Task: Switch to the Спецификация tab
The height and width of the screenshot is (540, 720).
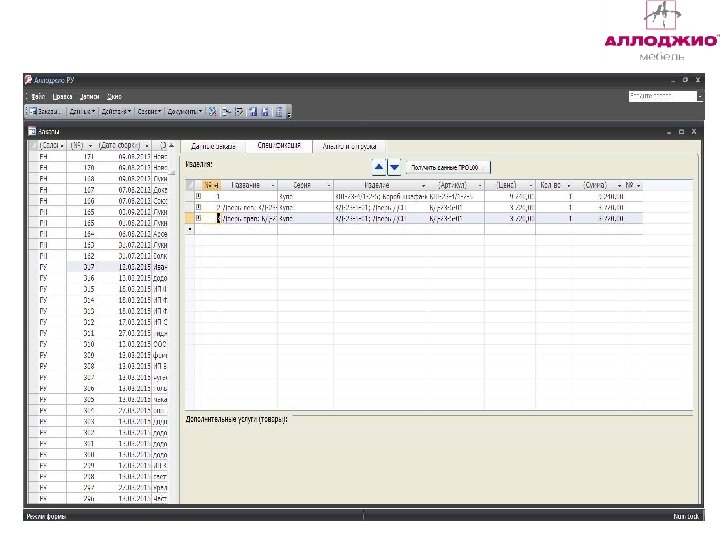Action: point(279,146)
